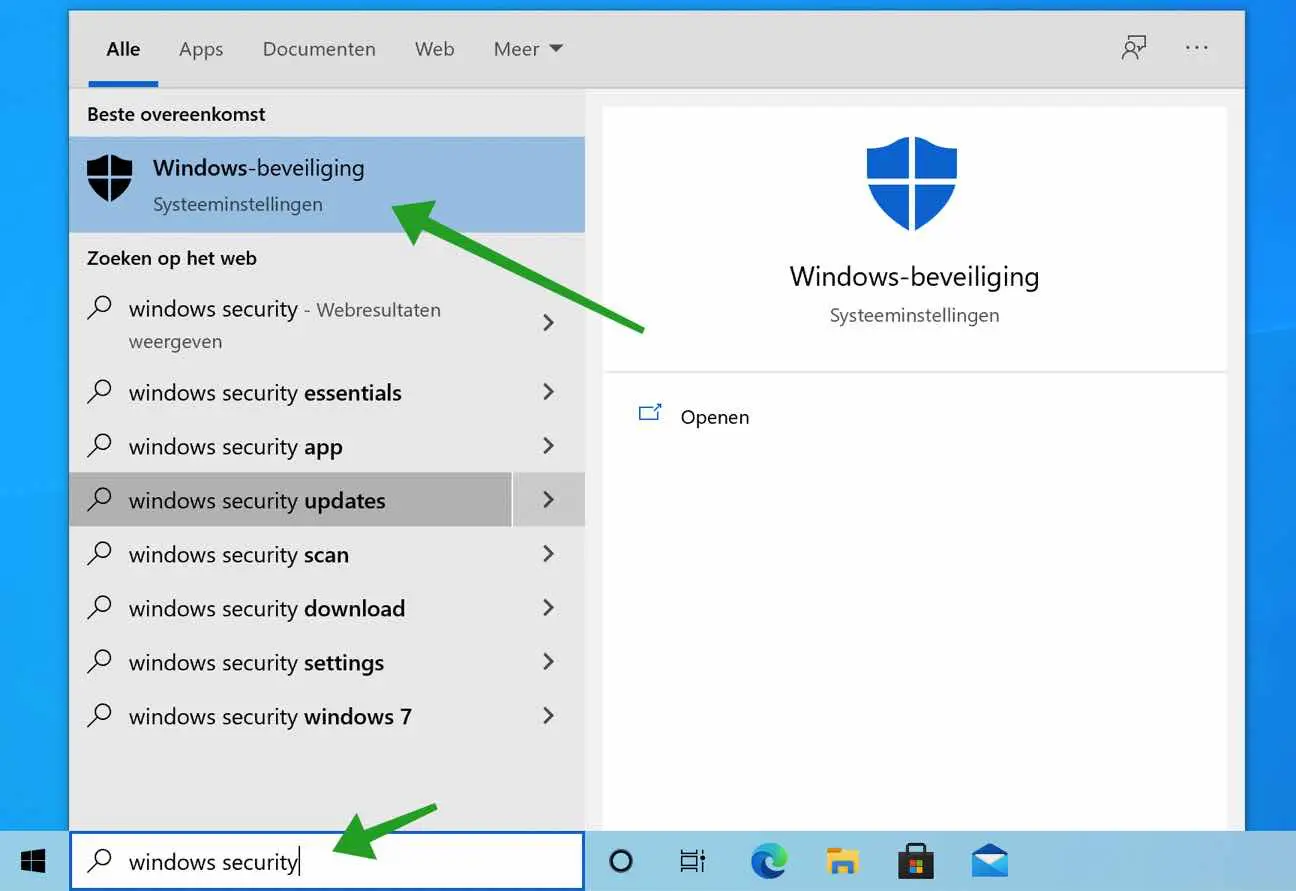Viewport: 1296px width, 891px height.
Task: Launch Microsoft Edge from the taskbar
Action: tap(769, 861)
